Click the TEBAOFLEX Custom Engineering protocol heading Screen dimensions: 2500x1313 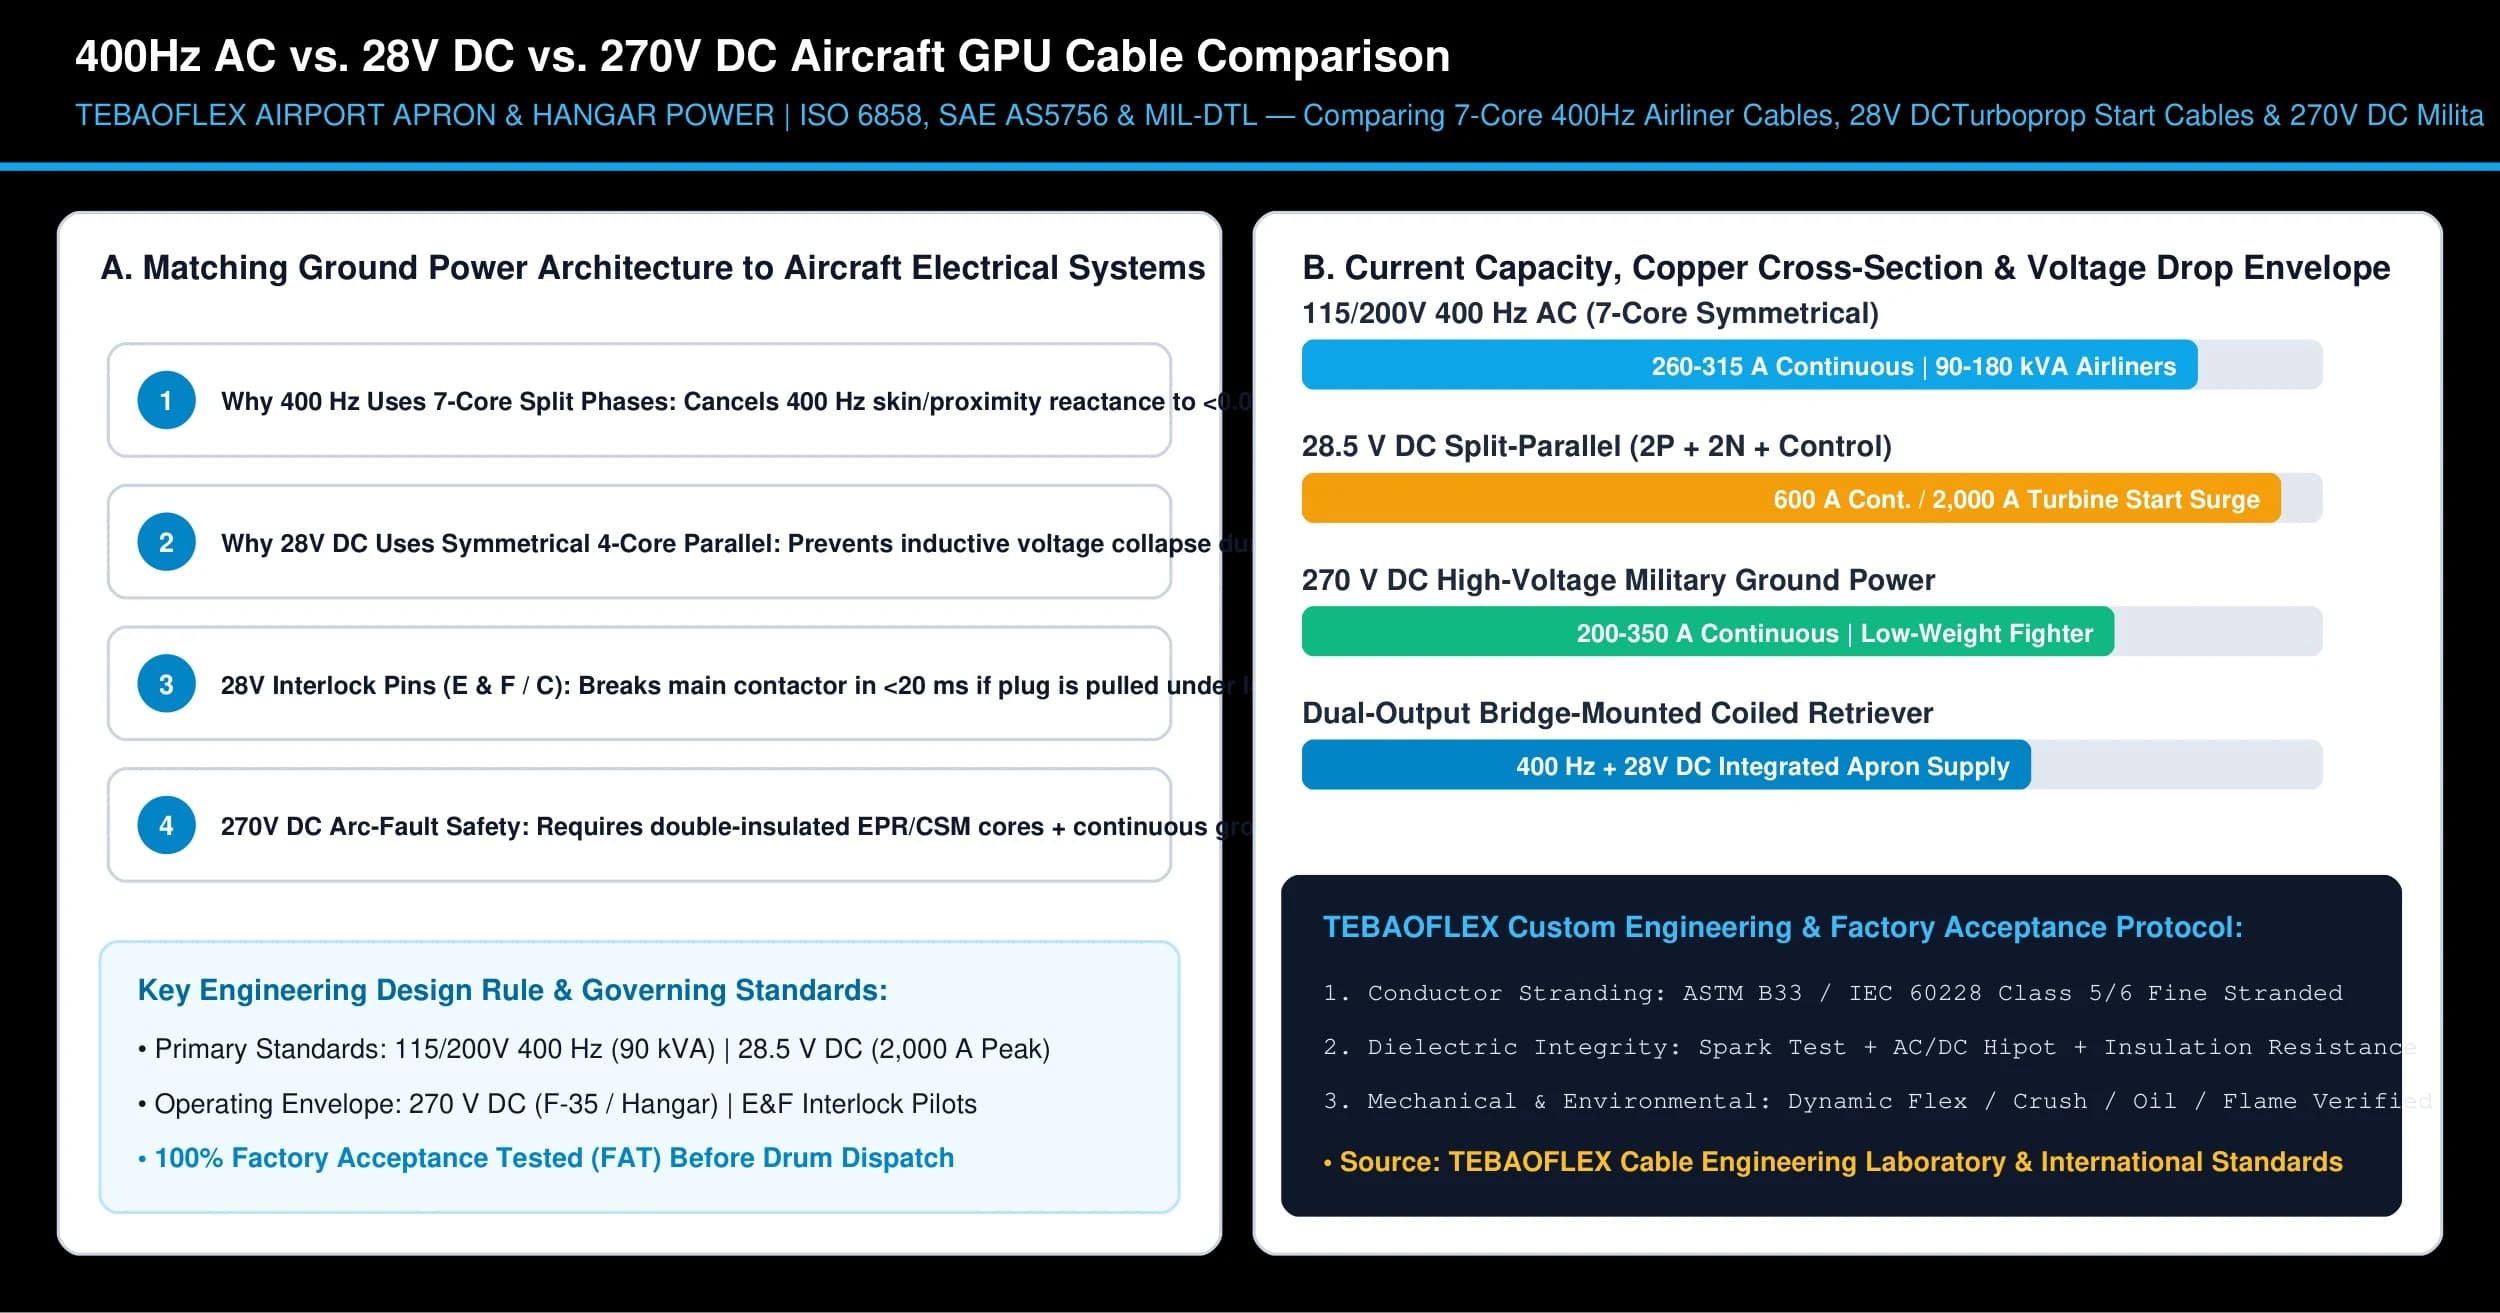pos(1782,927)
